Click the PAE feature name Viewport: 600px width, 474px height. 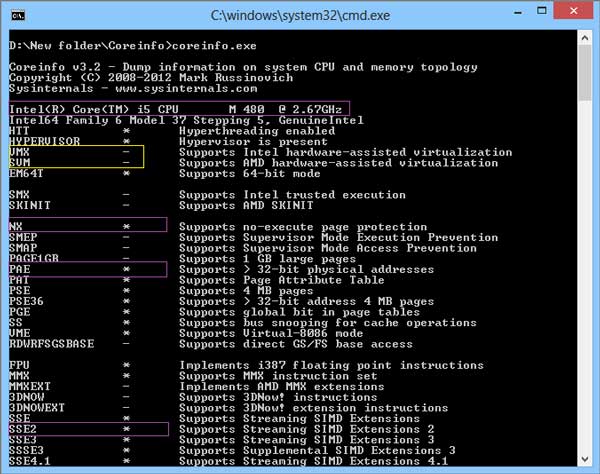pos(20,270)
